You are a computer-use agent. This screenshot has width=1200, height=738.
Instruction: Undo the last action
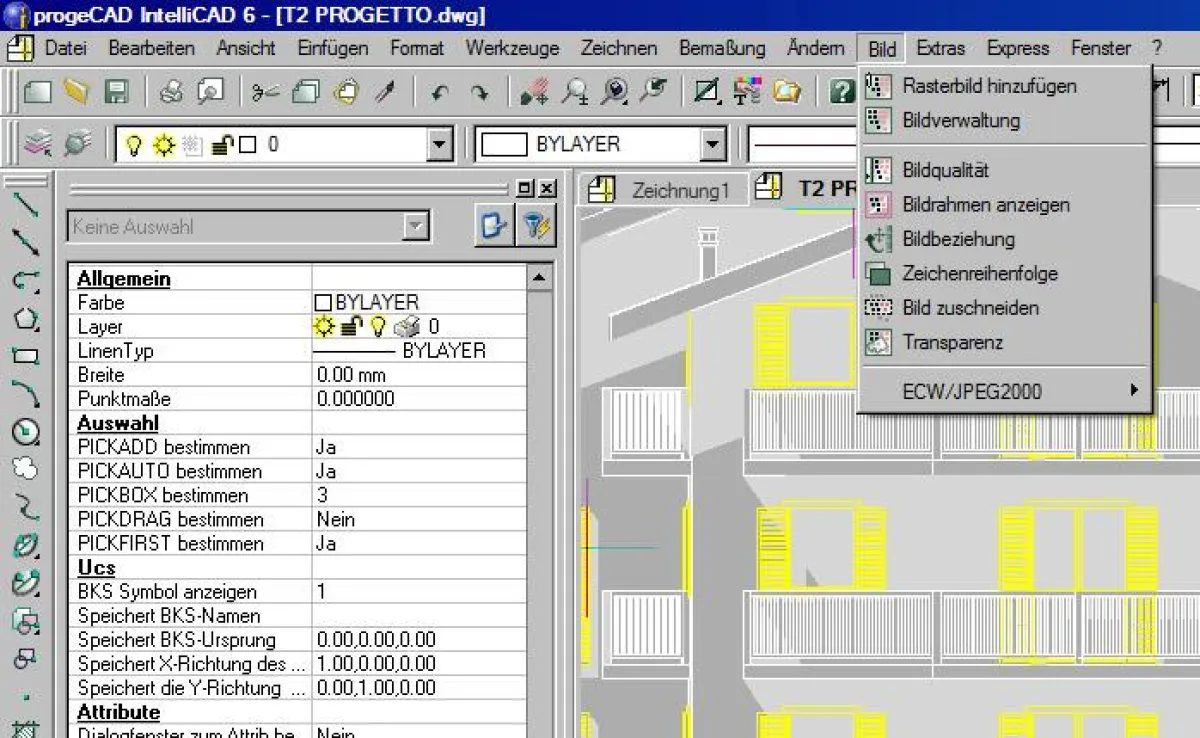pyautogui.click(x=440, y=91)
